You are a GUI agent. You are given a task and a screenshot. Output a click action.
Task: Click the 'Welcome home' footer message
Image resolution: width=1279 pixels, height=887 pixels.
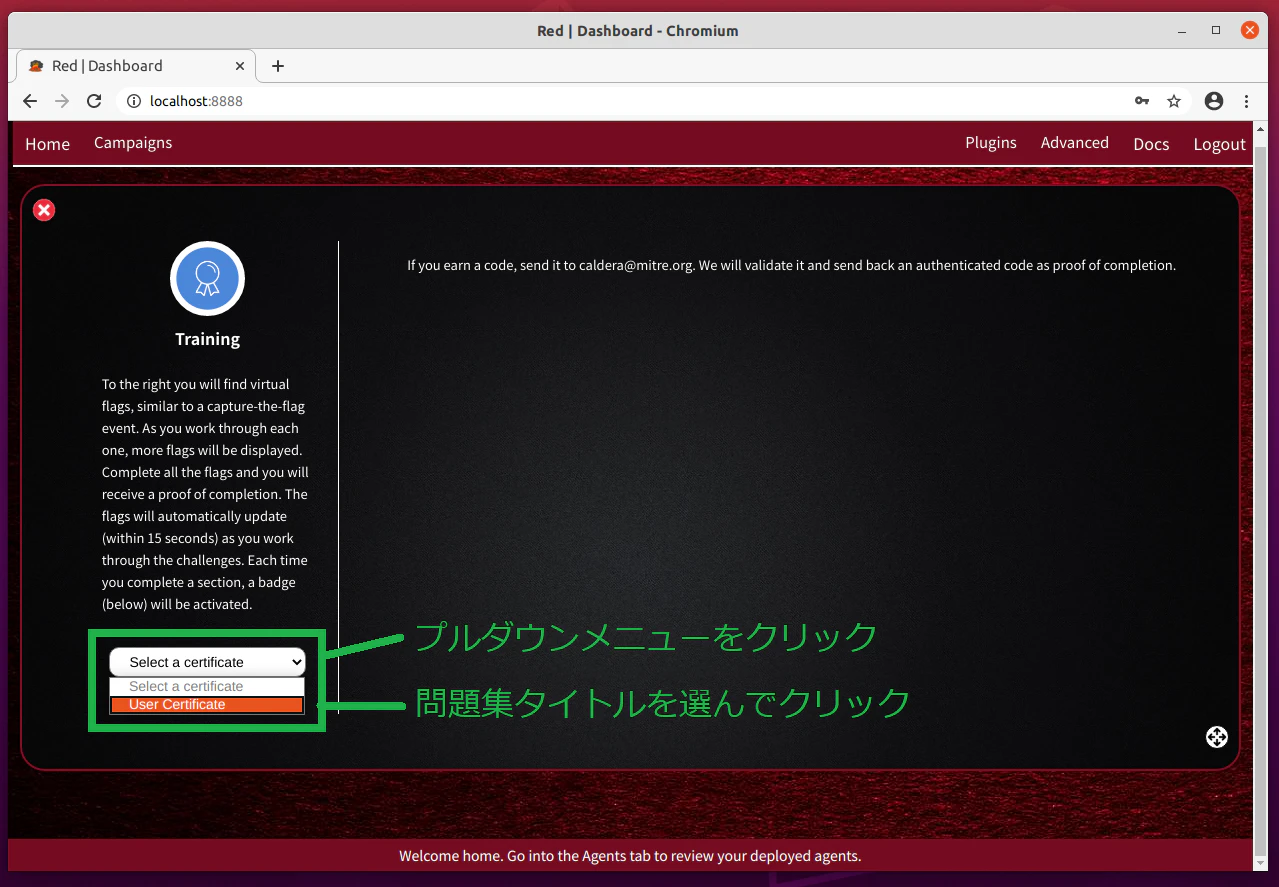coord(630,856)
